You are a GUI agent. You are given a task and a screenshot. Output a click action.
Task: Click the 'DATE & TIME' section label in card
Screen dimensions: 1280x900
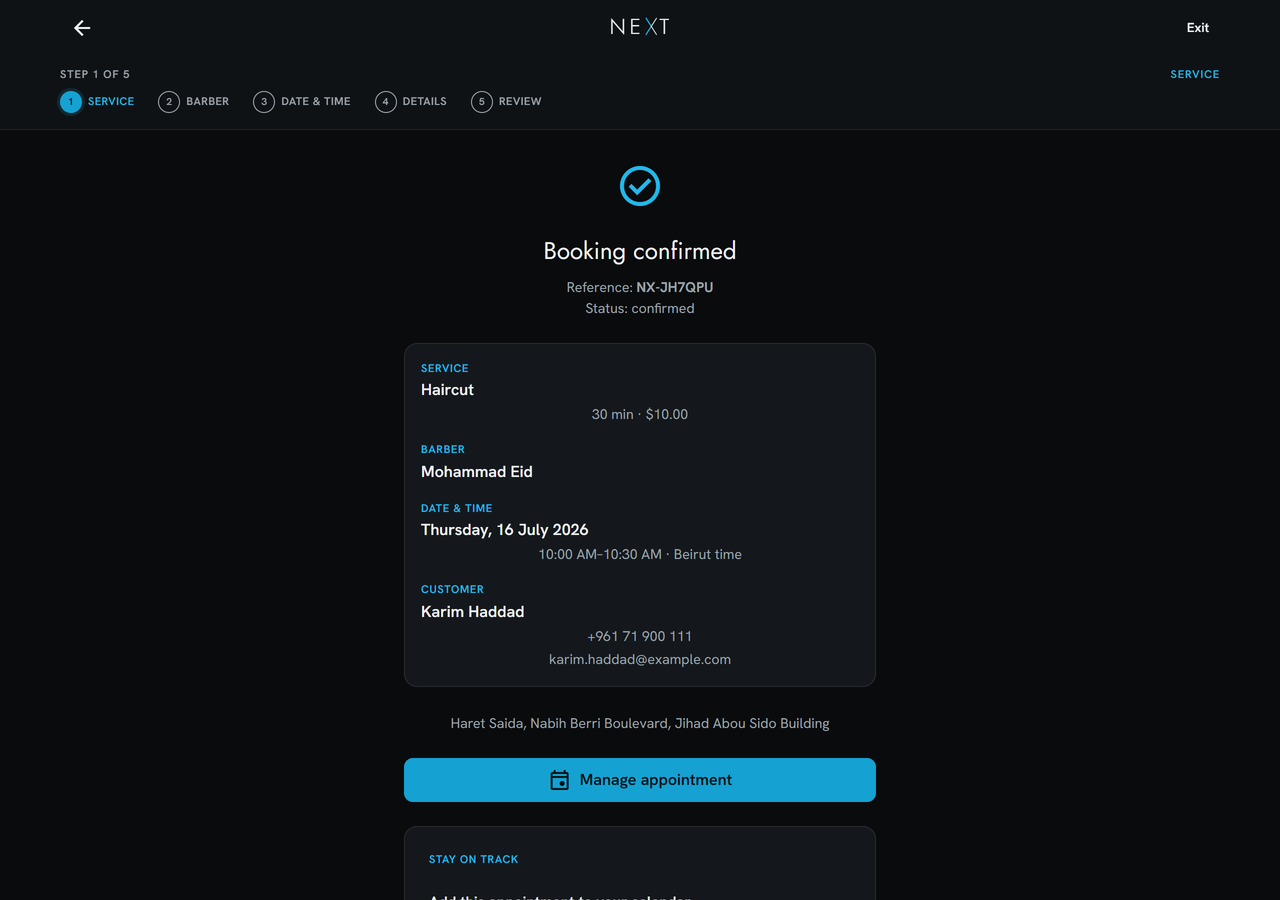(x=457, y=508)
